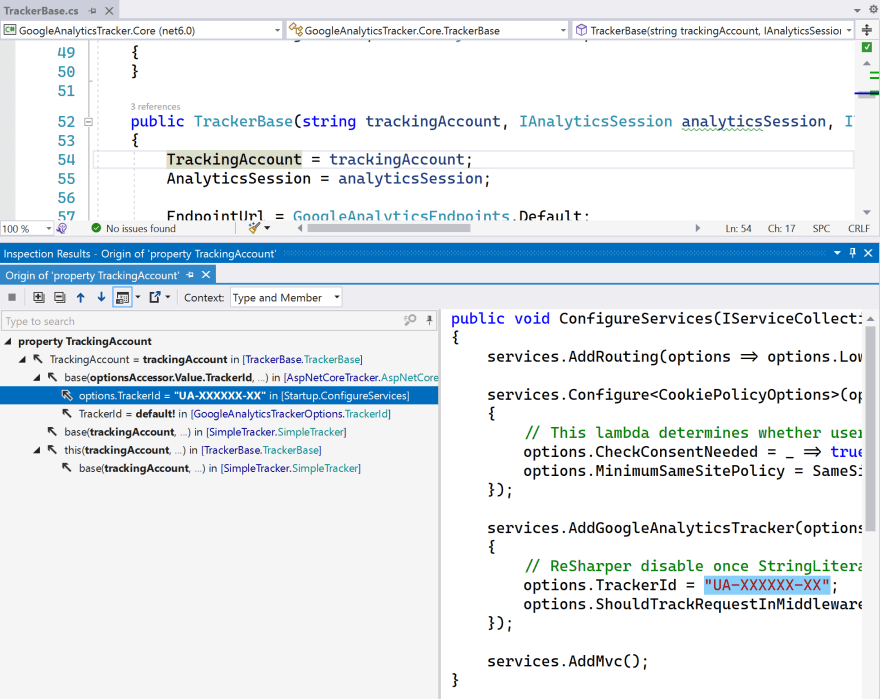Screen dimensions: 880x699
Task: Collapse the TrackingAccount = trackingAccount node
Action: (x=22, y=359)
